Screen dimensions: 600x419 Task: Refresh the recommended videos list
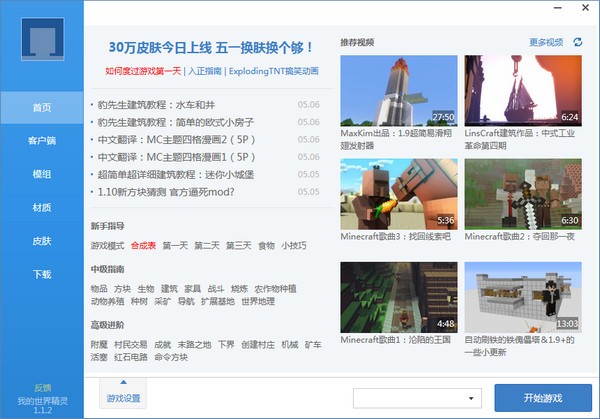tap(578, 42)
